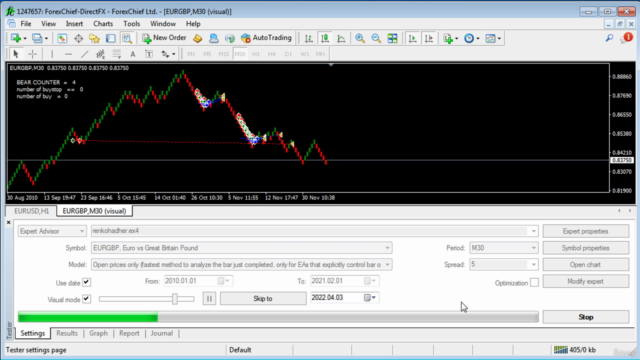Stop the running test
This screenshot has height=360, width=640.
pos(585,317)
